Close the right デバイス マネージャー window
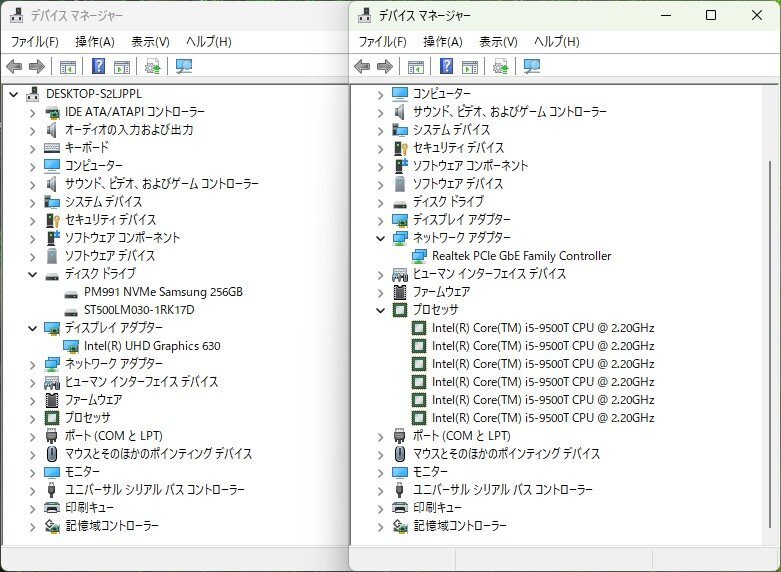 757,15
